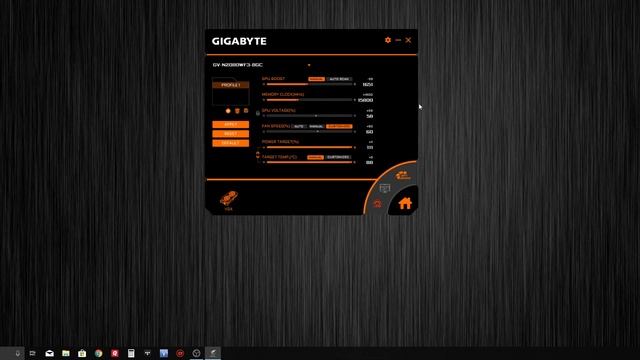Viewport: 640px width, 360px height.
Task: Decrease Memory Clock with minus button
Action: coord(264,100)
